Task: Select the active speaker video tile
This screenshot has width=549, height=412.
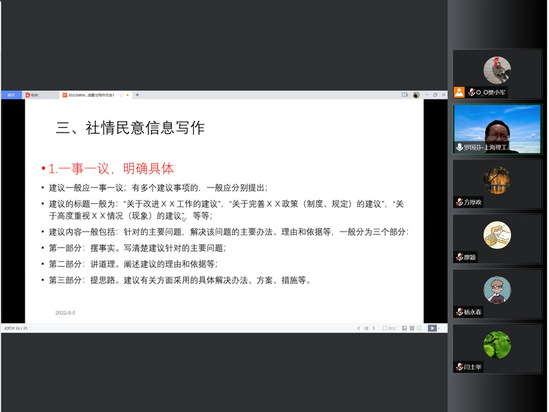Action: [x=497, y=129]
